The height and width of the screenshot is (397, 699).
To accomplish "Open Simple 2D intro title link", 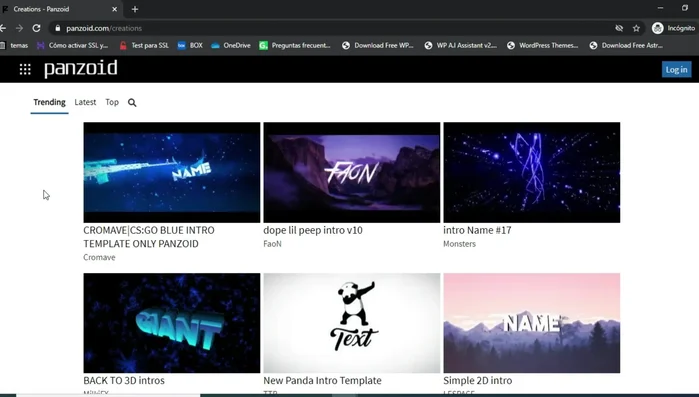I will (477, 381).
